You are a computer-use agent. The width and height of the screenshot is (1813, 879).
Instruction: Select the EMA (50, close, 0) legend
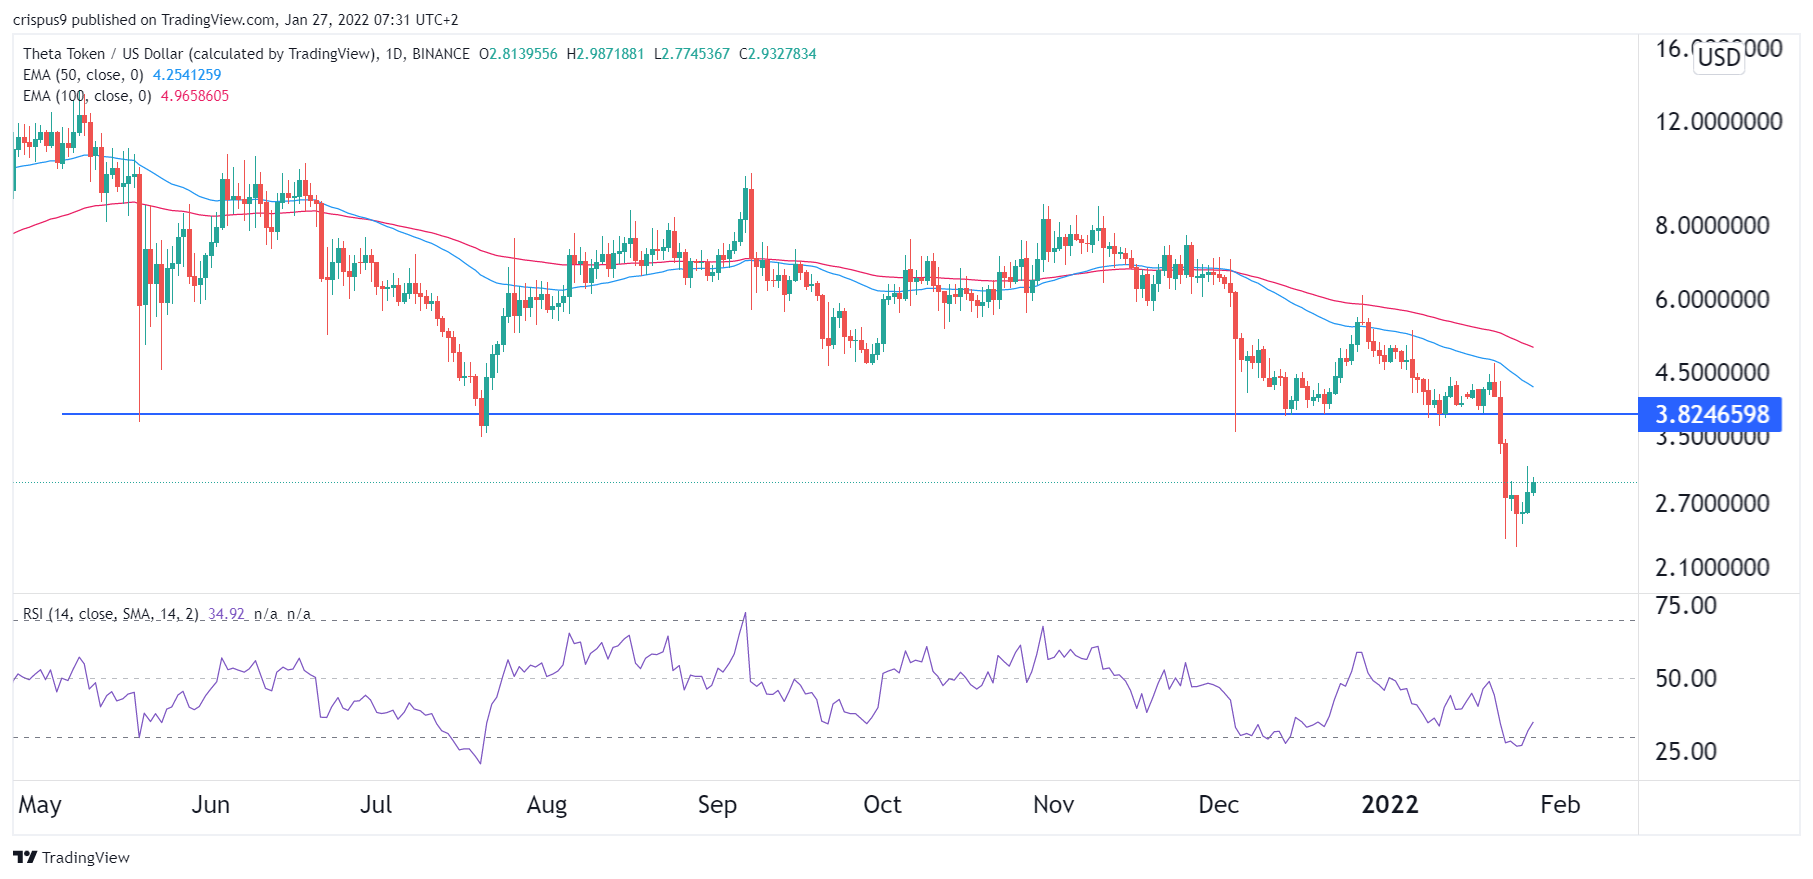83,75
